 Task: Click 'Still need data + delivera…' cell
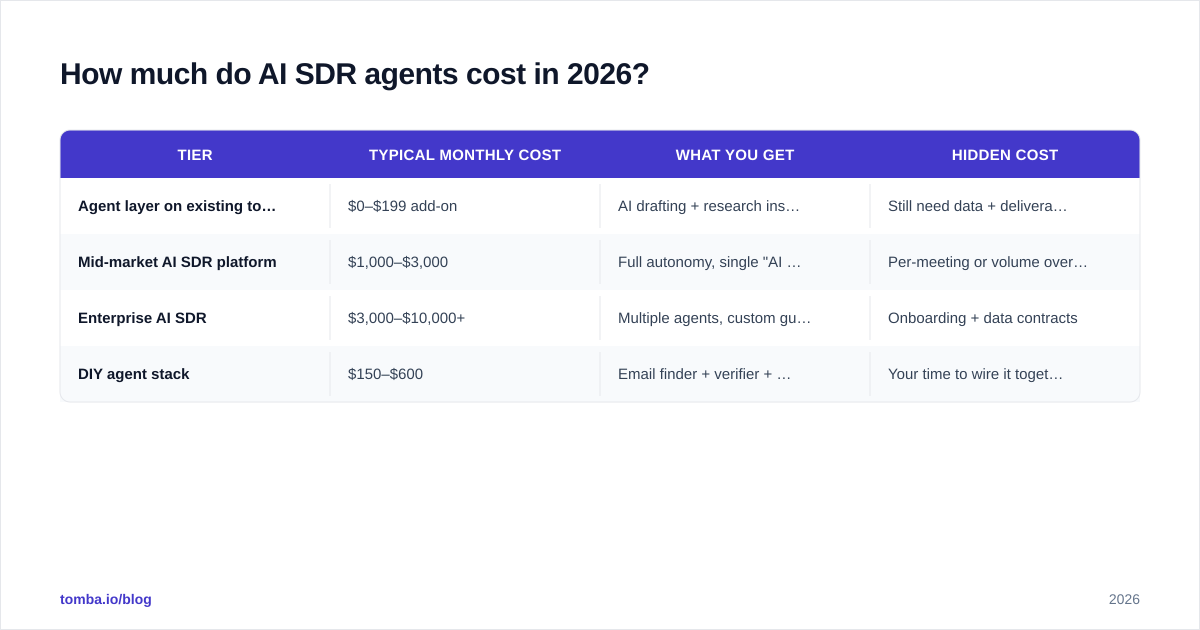pyautogui.click(x=1005, y=206)
